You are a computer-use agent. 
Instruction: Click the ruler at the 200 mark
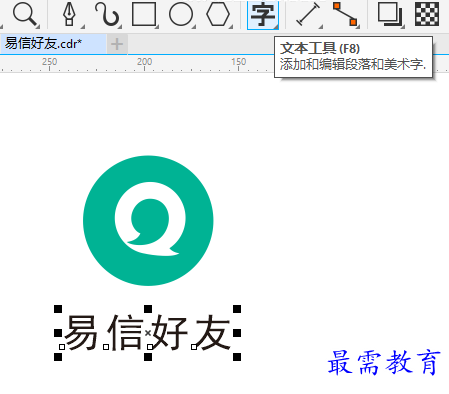(144, 62)
